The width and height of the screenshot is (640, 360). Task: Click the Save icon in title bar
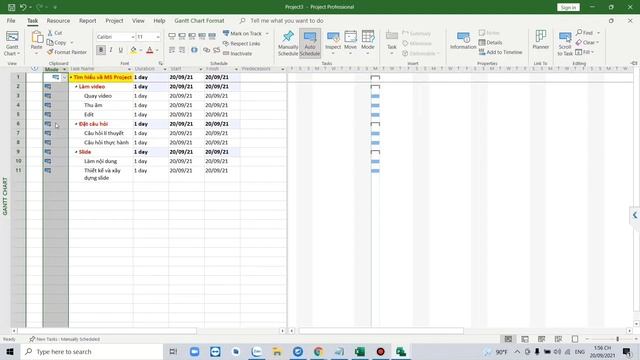click(11, 7)
